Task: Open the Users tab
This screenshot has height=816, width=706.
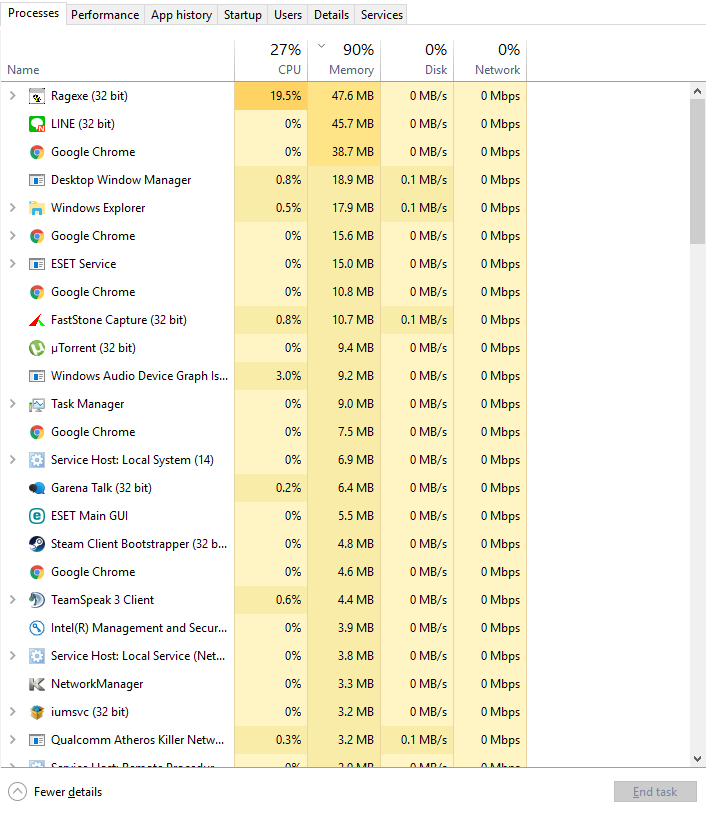Action: (x=288, y=15)
